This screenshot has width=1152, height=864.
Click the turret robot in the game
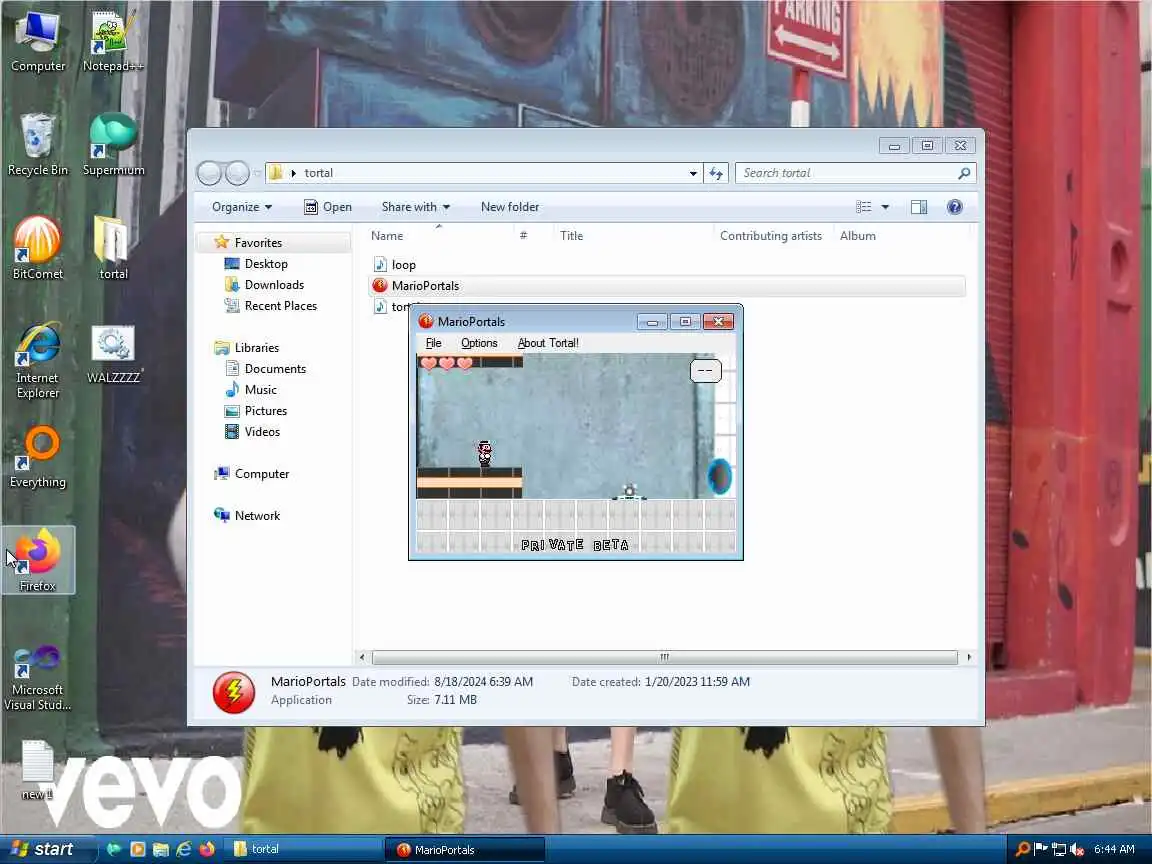coord(629,492)
